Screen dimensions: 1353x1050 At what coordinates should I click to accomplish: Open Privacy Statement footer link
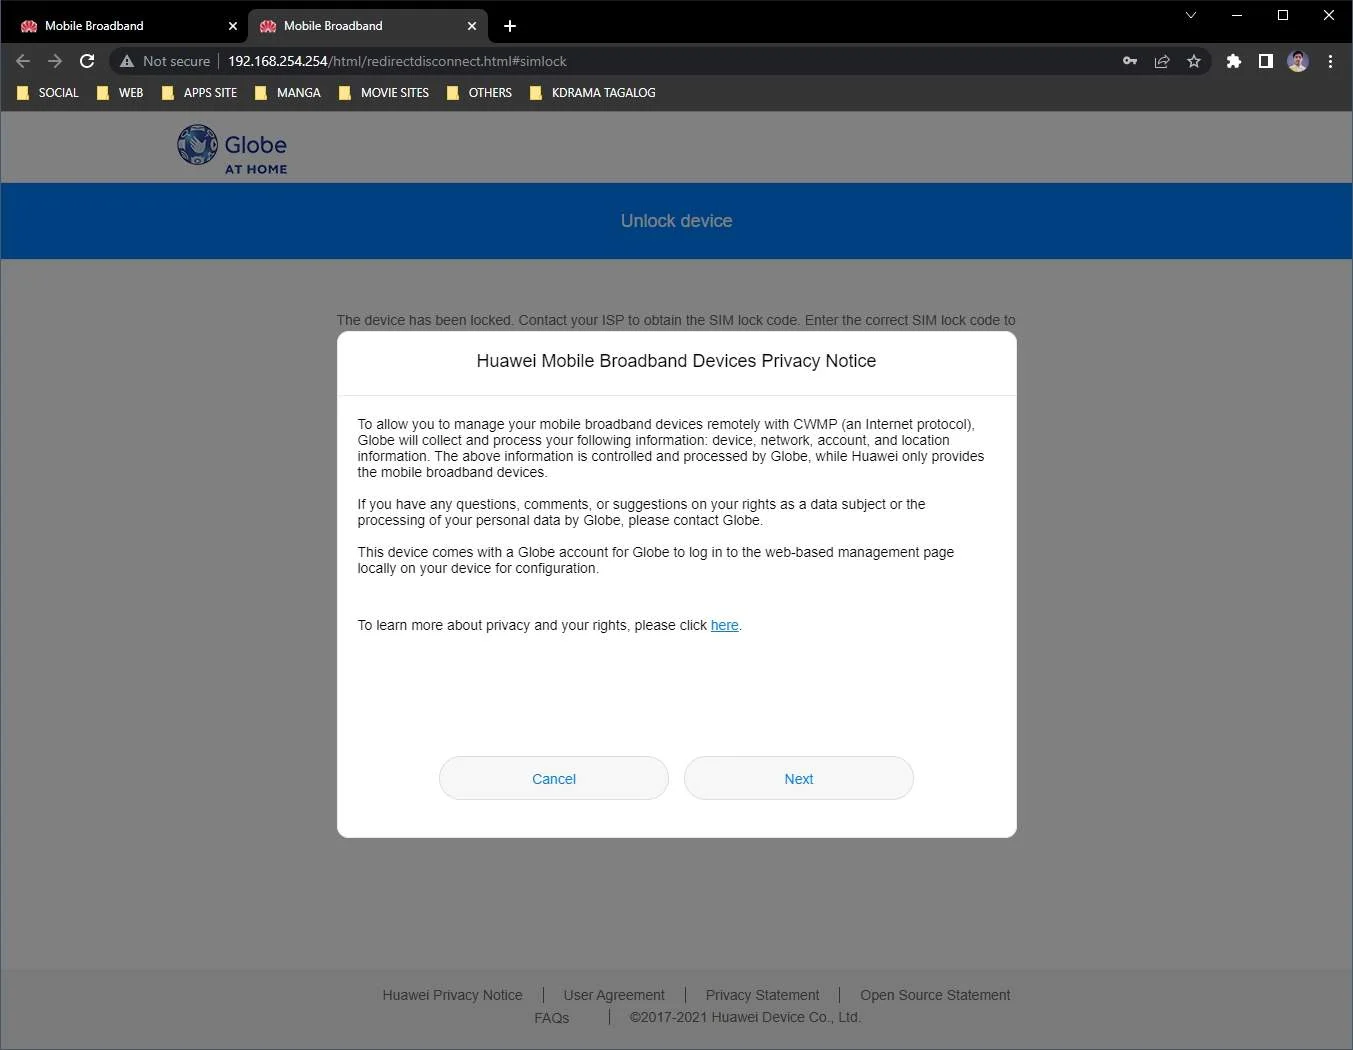coord(762,995)
